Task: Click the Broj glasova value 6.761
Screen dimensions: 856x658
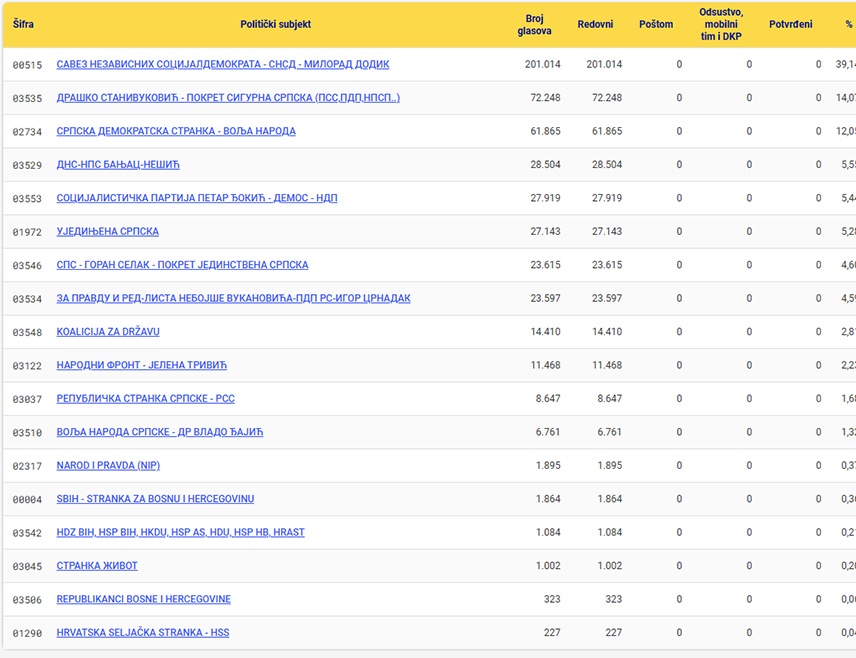Action: [548, 432]
